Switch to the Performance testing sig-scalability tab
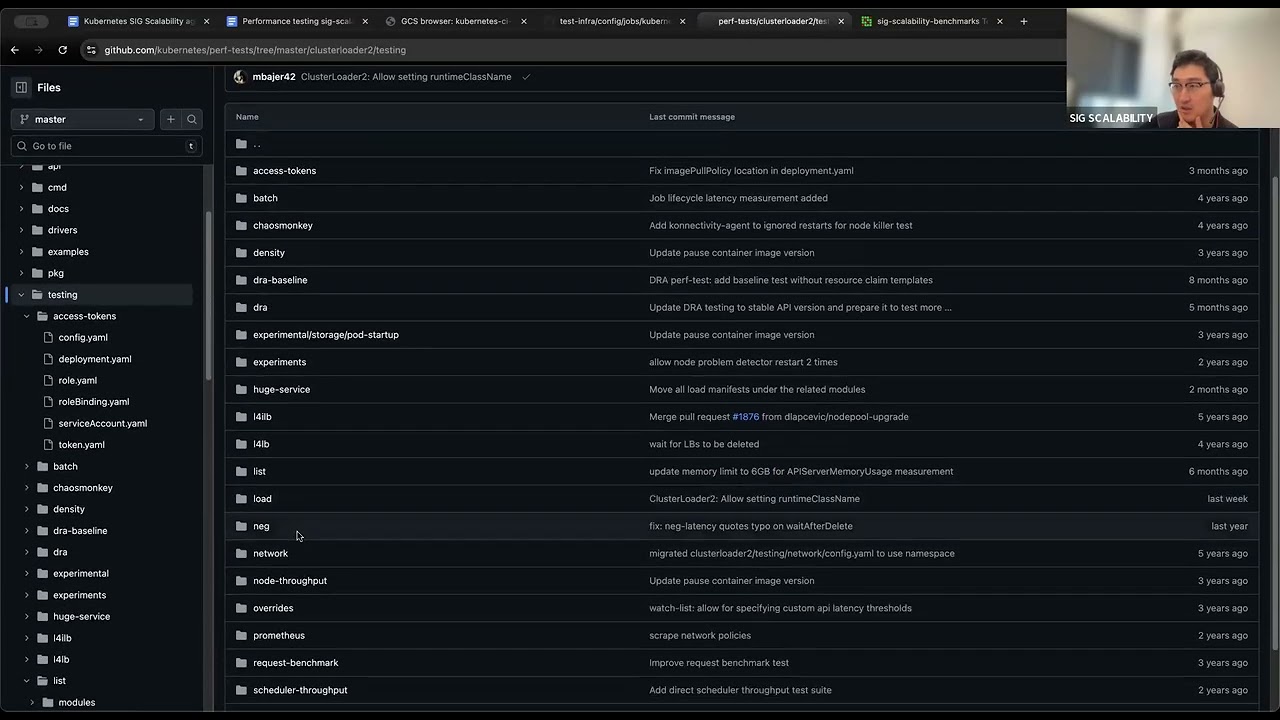 (297, 21)
